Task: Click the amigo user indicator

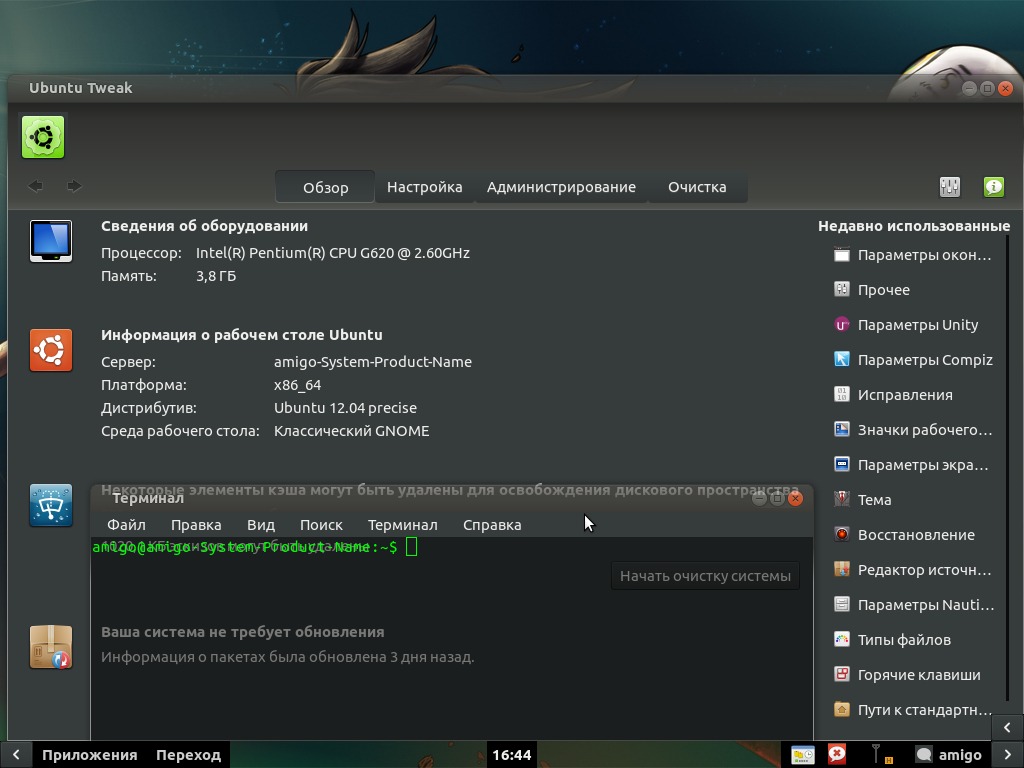Action: click(x=949, y=755)
